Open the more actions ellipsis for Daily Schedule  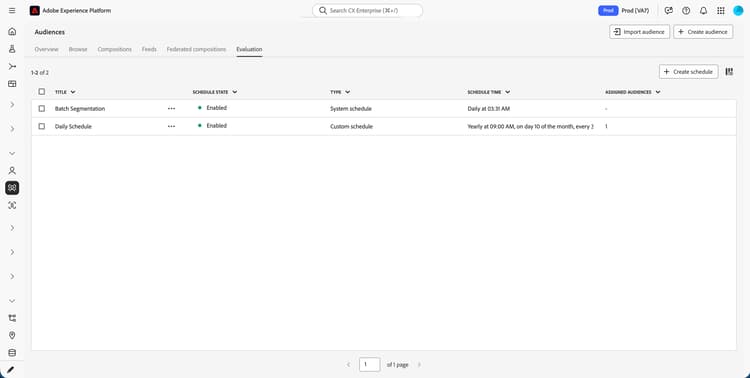pyautogui.click(x=171, y=126)
